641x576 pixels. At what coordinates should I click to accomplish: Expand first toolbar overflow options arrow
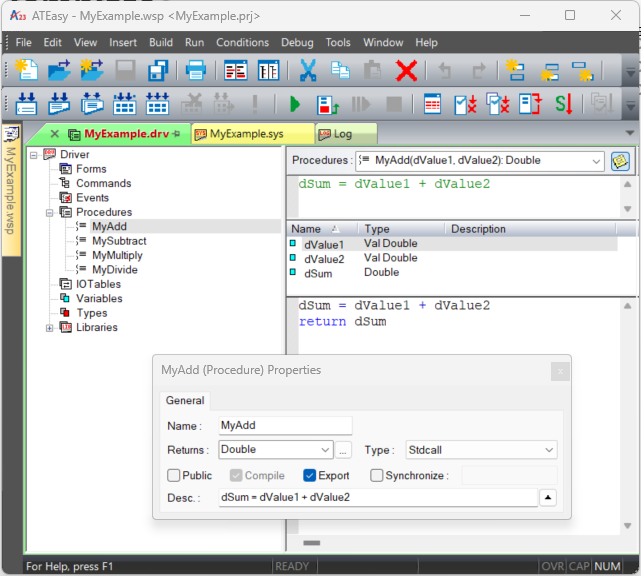coord(630,72)
